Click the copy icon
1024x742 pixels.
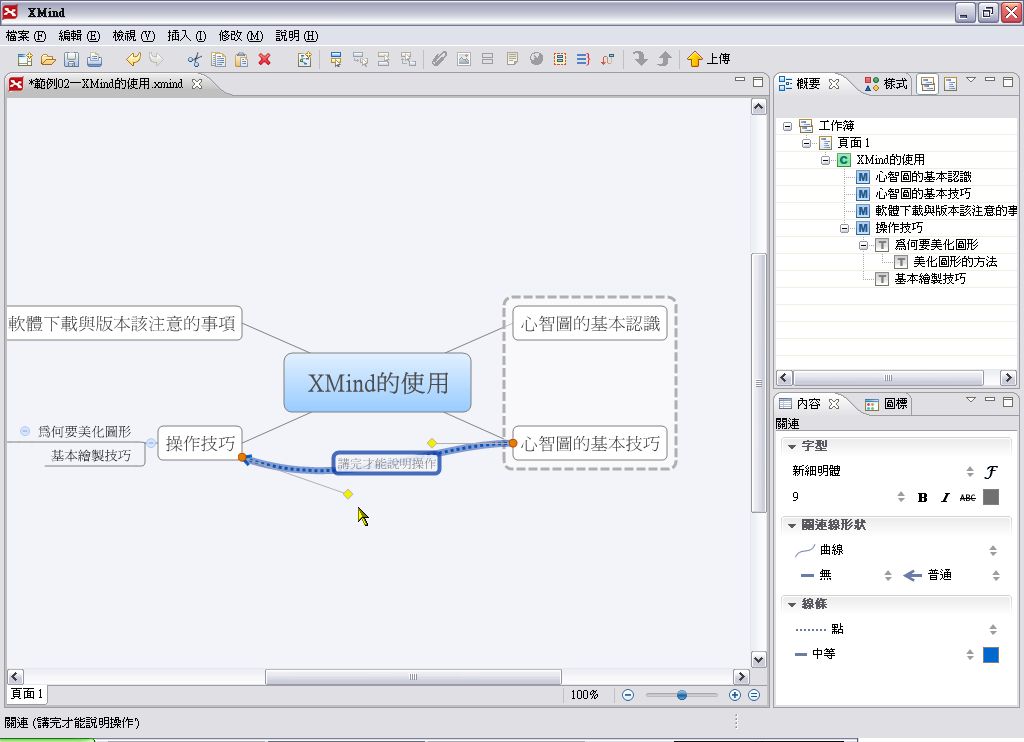[x=218, y=59]
